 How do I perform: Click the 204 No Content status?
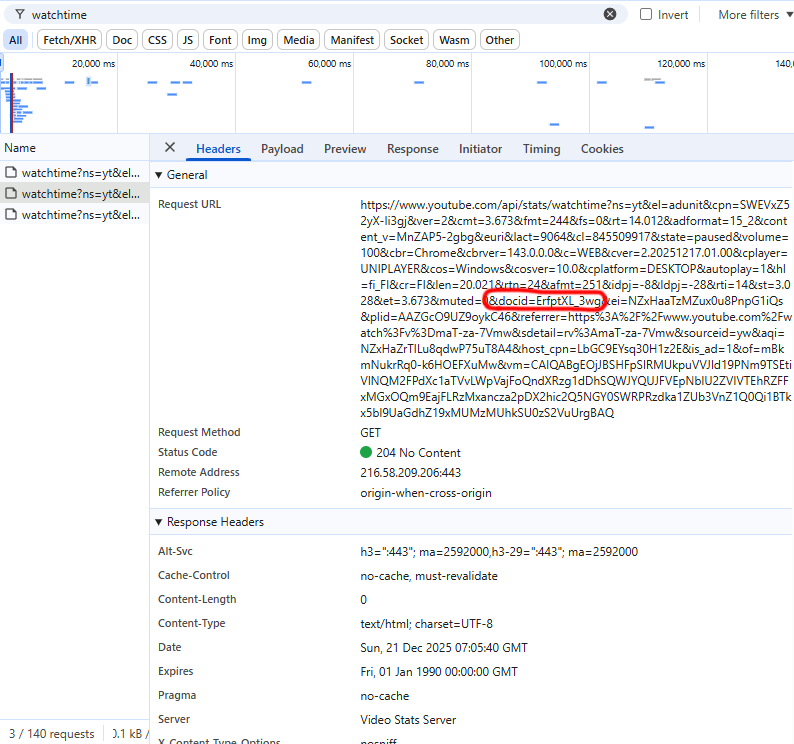(x=418, y=452)
